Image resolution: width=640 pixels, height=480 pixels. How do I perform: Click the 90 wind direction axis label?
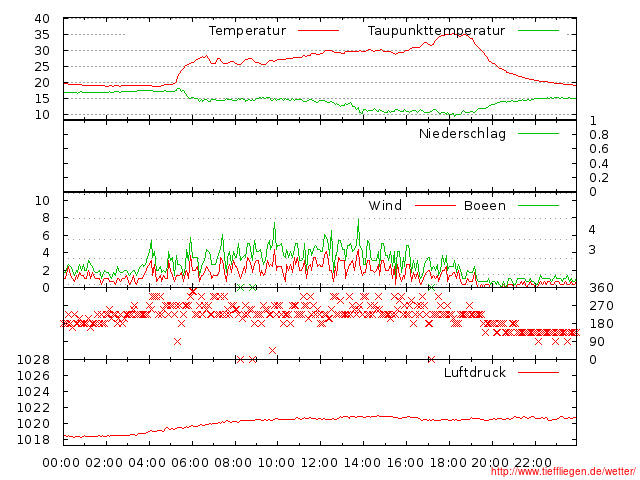(597, 342)
